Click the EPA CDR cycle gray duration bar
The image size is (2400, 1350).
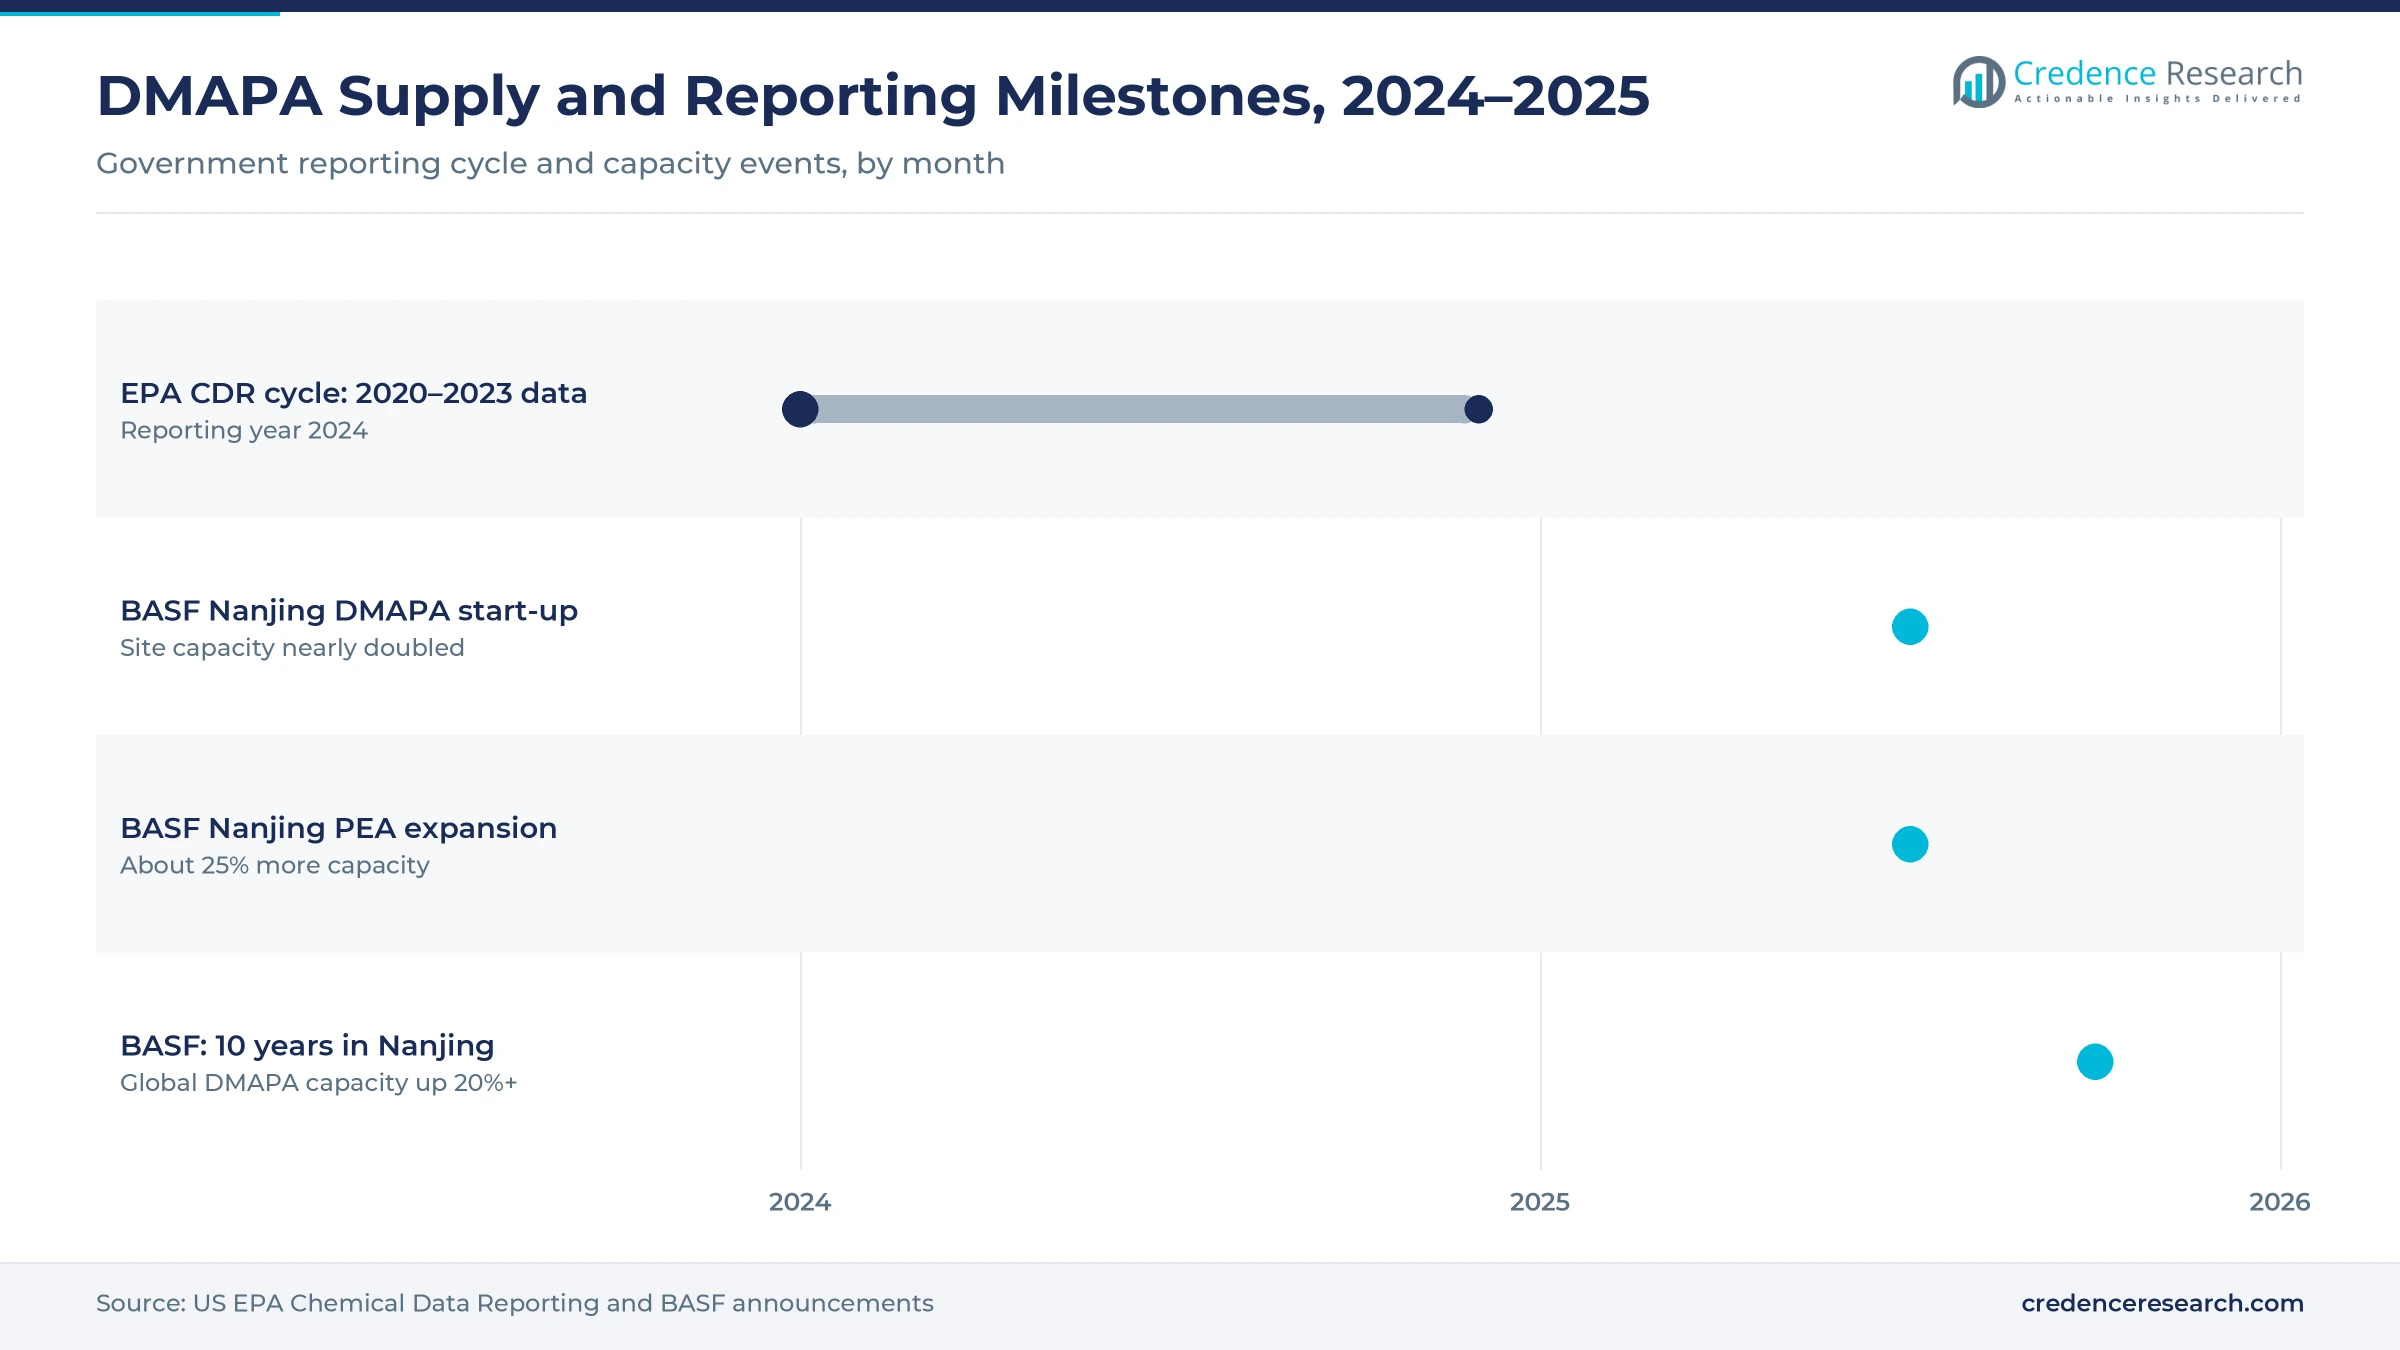1139,409
